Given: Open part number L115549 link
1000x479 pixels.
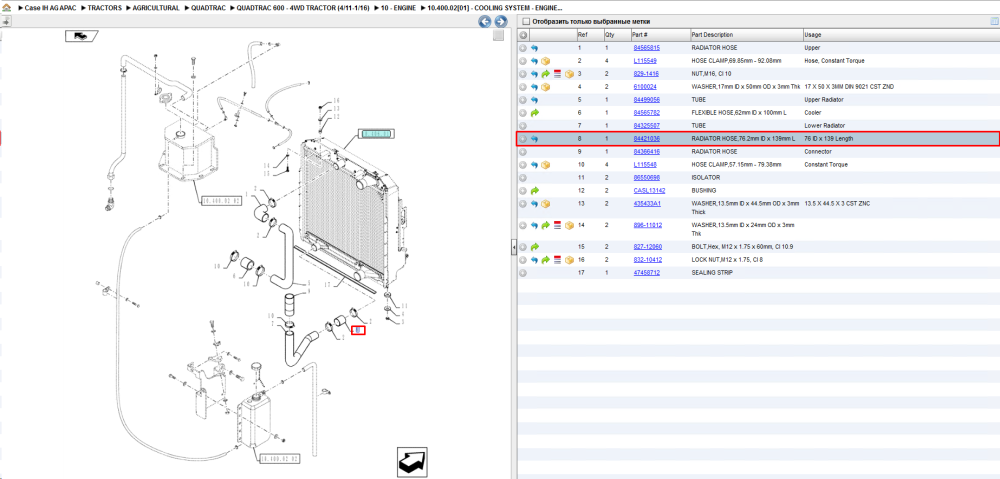Looking at the screenshot, I should click(645, 61).
